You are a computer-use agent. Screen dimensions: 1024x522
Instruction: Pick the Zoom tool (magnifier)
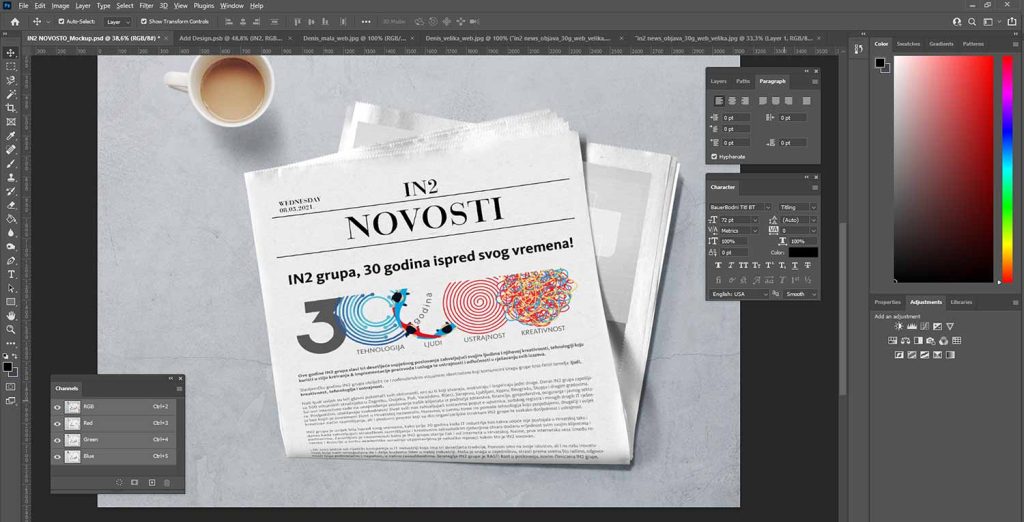[x=11, y=329]
